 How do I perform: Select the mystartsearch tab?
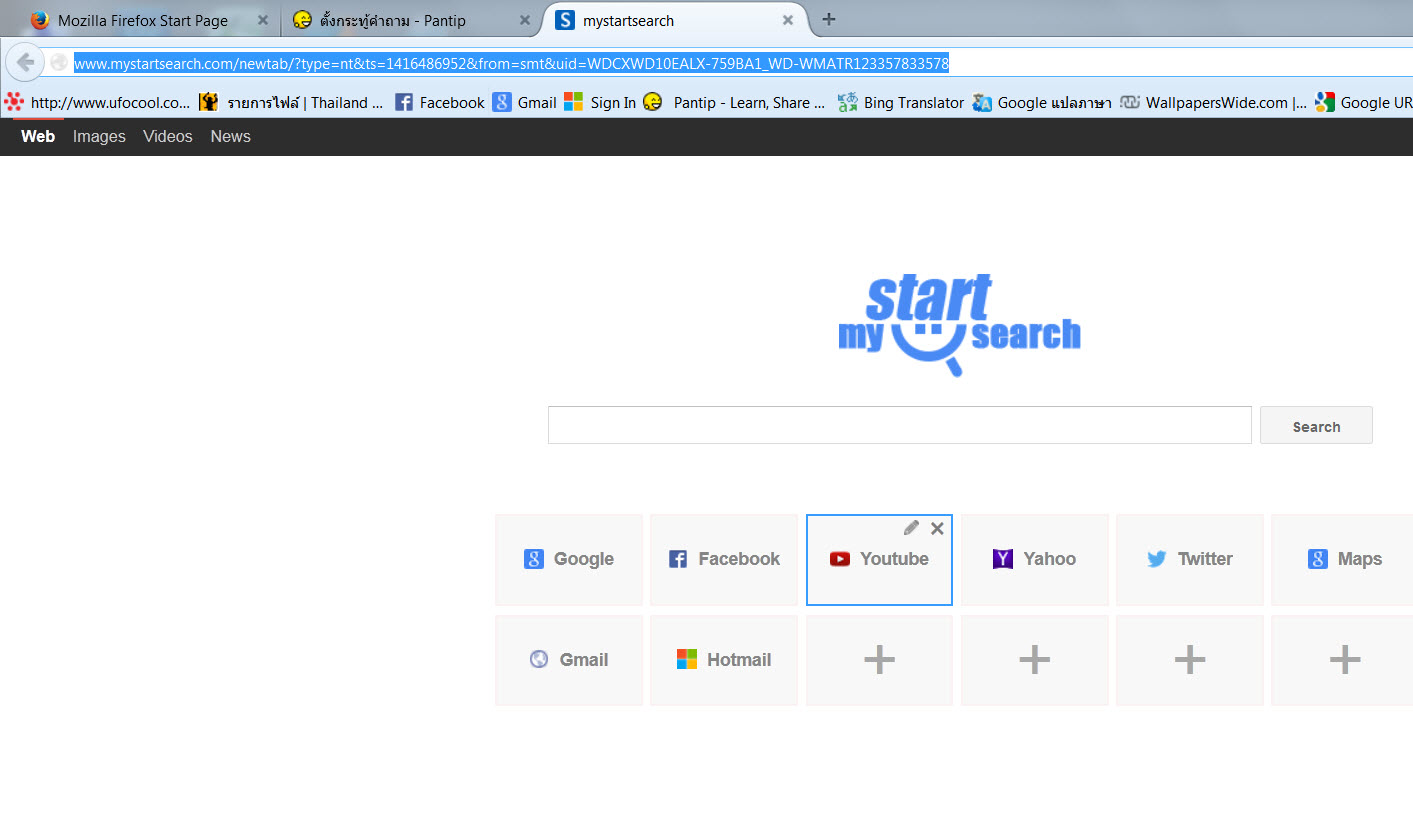(675, 20)
